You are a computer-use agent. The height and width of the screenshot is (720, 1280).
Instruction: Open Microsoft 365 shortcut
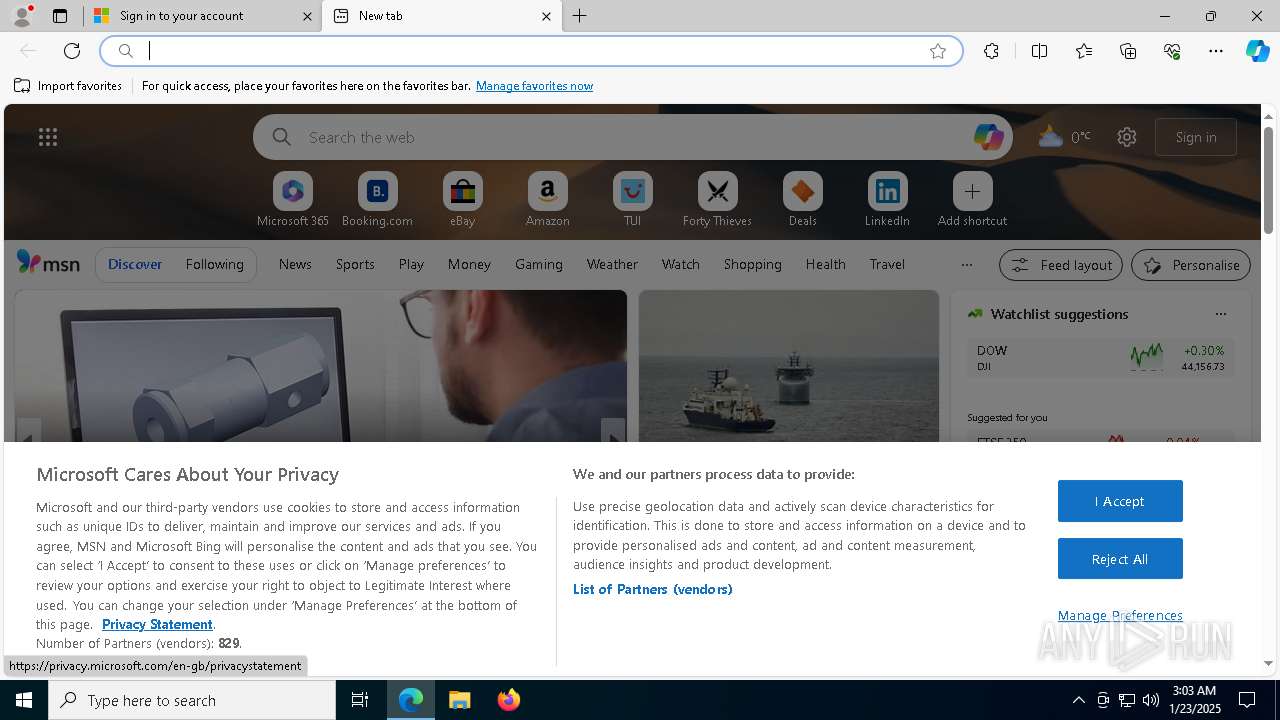[x=293, y=199]
